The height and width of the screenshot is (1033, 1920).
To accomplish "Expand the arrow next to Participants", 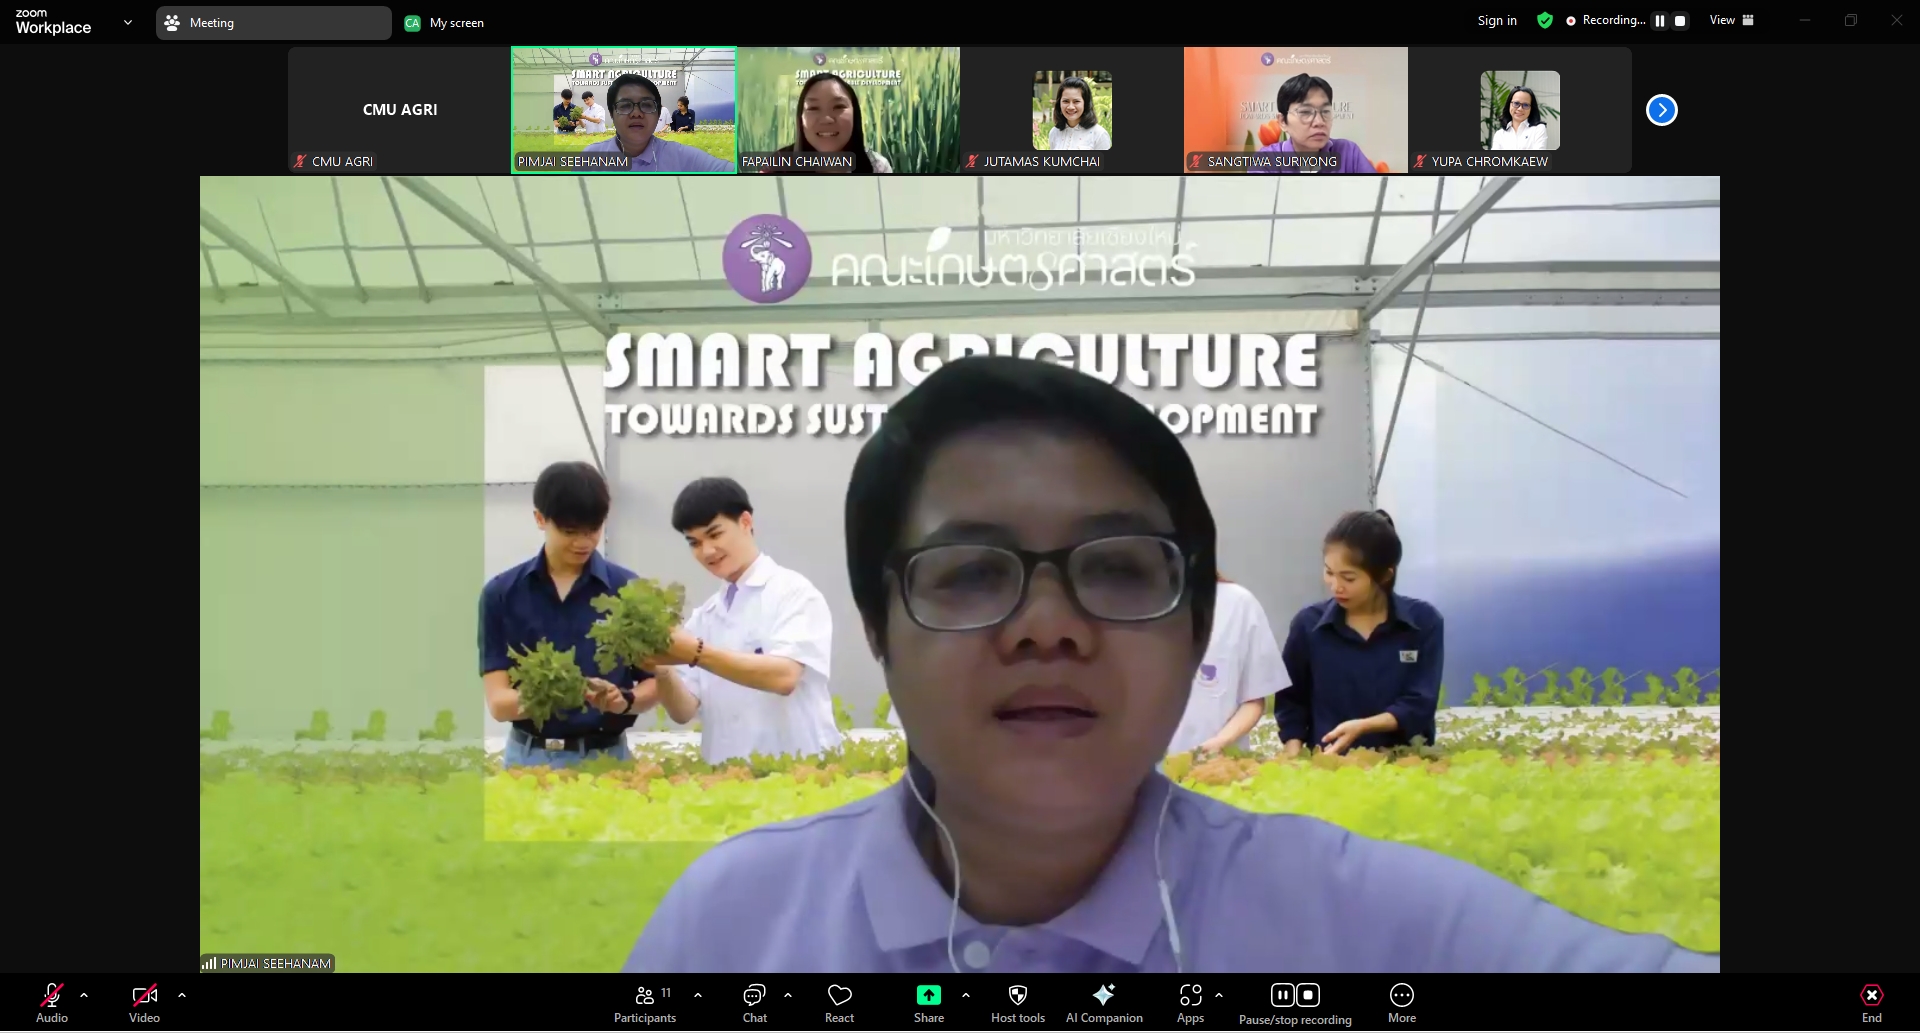I will tap(698, 996).
